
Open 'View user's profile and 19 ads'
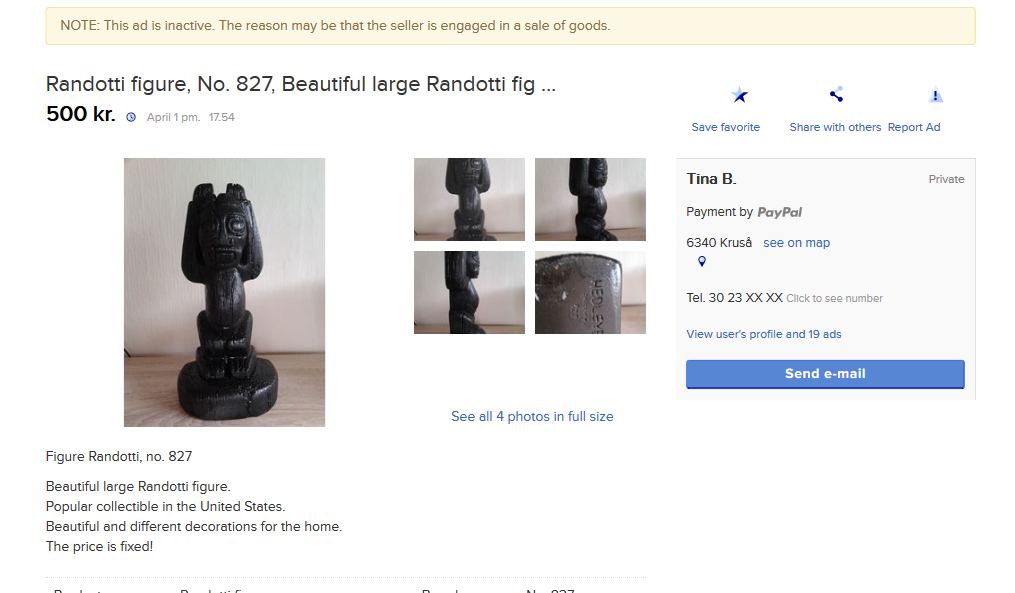point(764,334)
